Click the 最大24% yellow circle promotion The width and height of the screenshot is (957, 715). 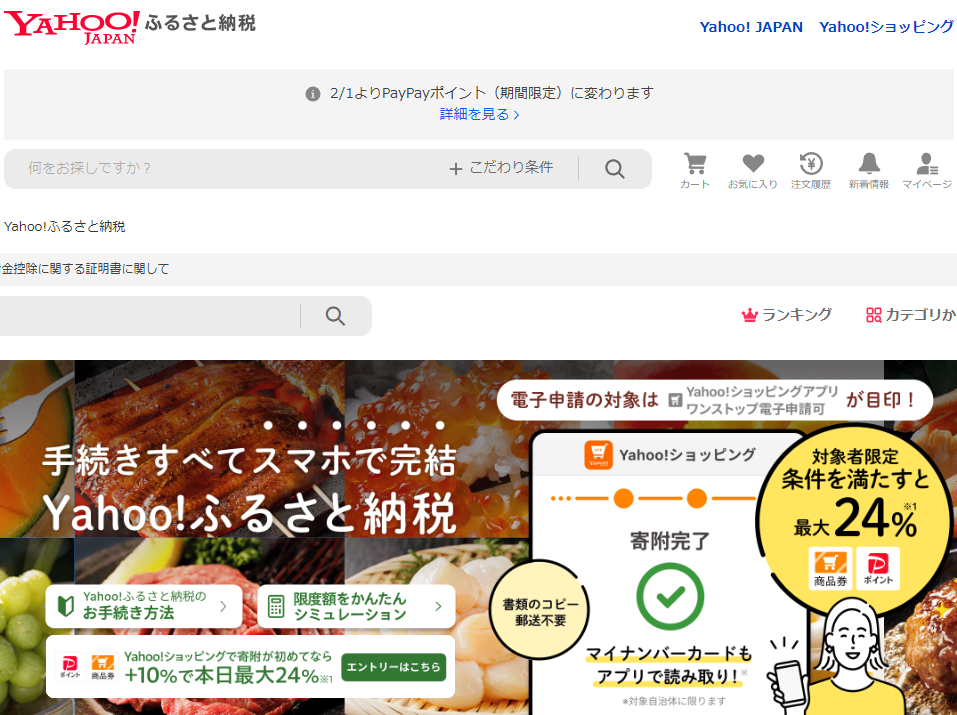point(854,522)
